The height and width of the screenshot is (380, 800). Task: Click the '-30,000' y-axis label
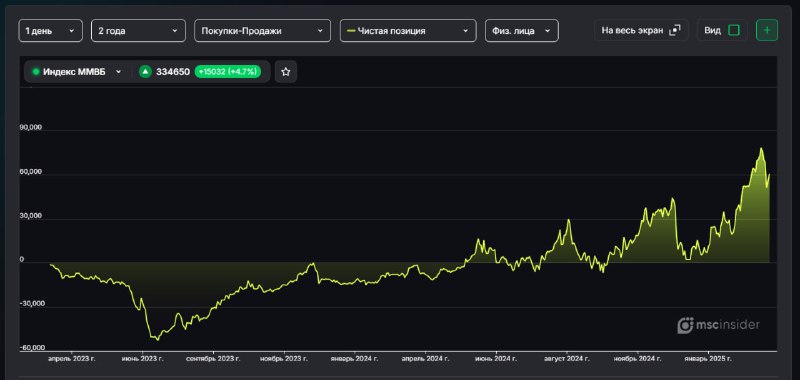click(x=32, y=303)
